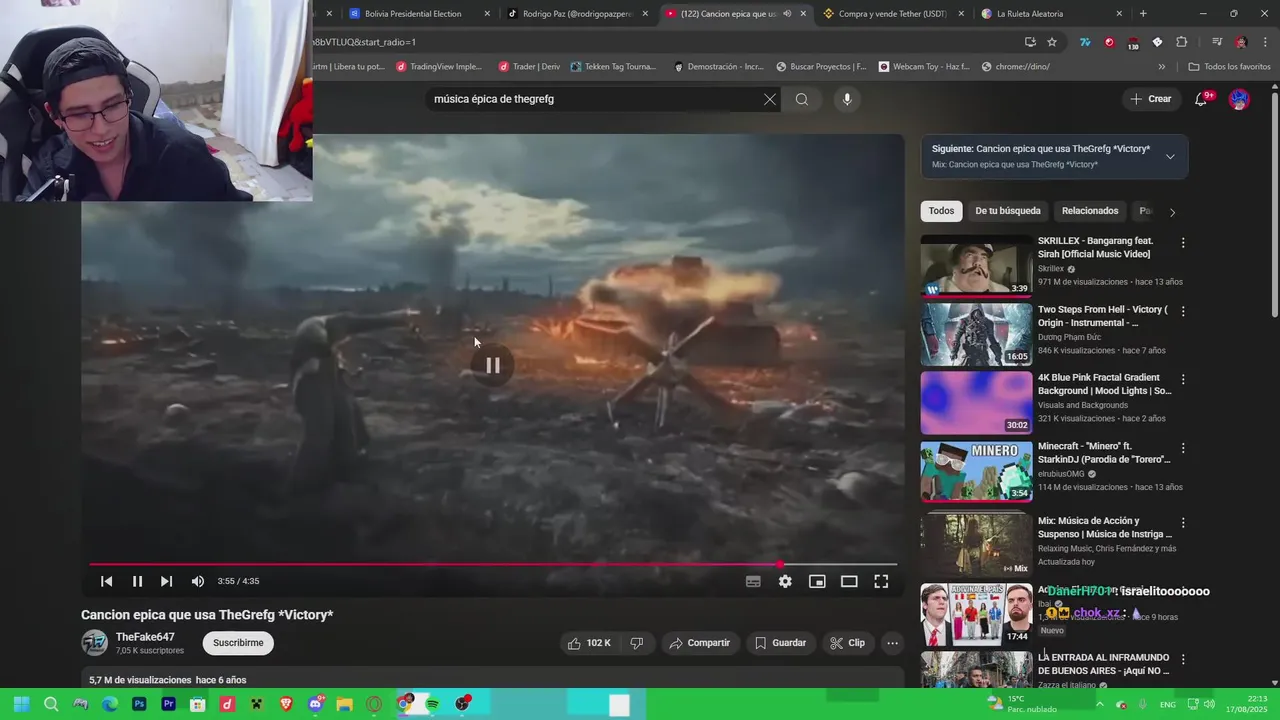The height and width of the screenshot is (720, 1280).
Task: Pause the video with the player pause button
Action: (x=137, y=581)
